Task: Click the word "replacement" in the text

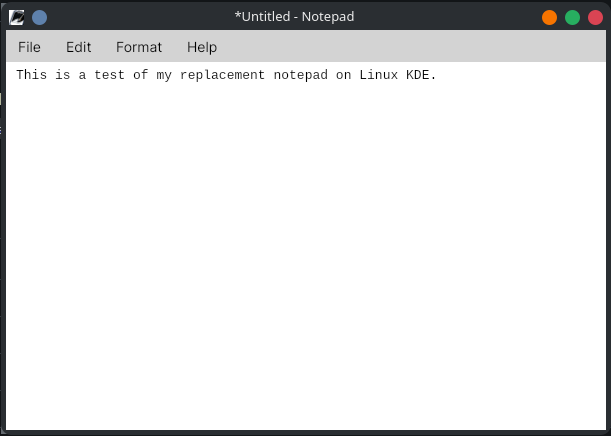Action: pyautogui.click(x=222, y=75)
